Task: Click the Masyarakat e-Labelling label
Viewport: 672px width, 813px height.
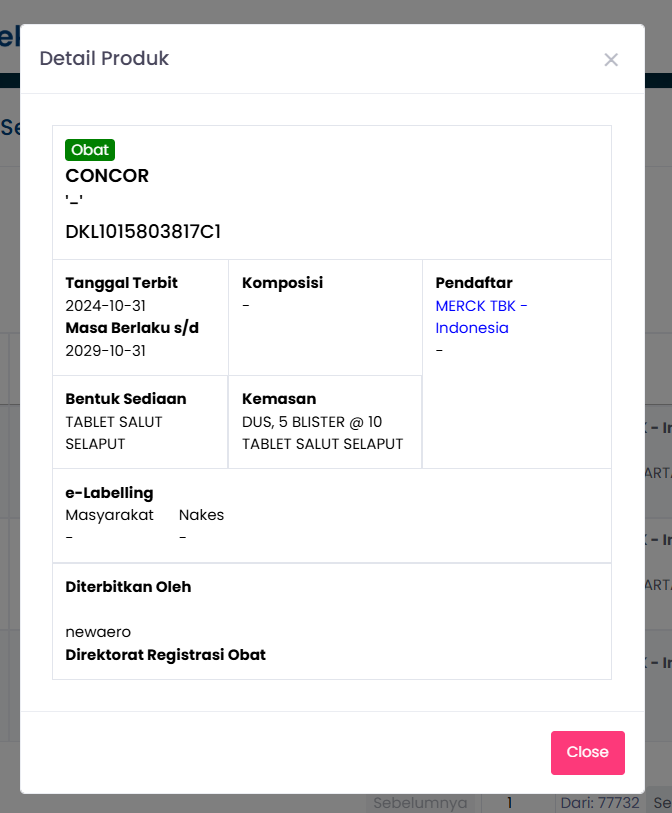Action: (x=110, y=515)
